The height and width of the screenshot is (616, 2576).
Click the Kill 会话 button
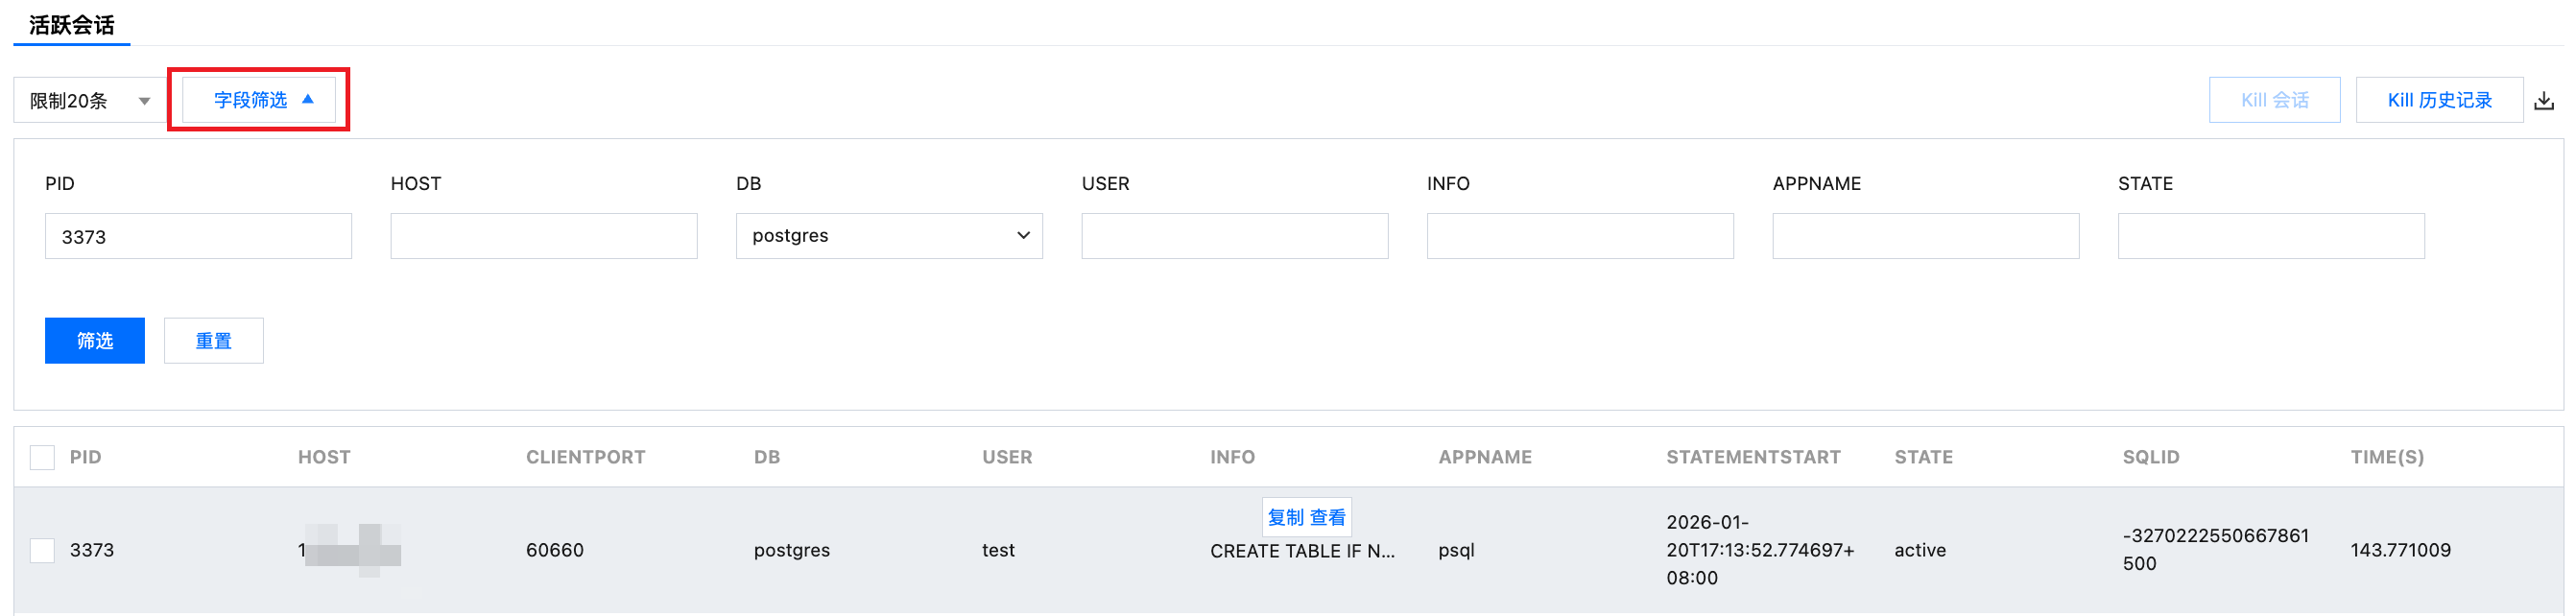(2274, 100)
